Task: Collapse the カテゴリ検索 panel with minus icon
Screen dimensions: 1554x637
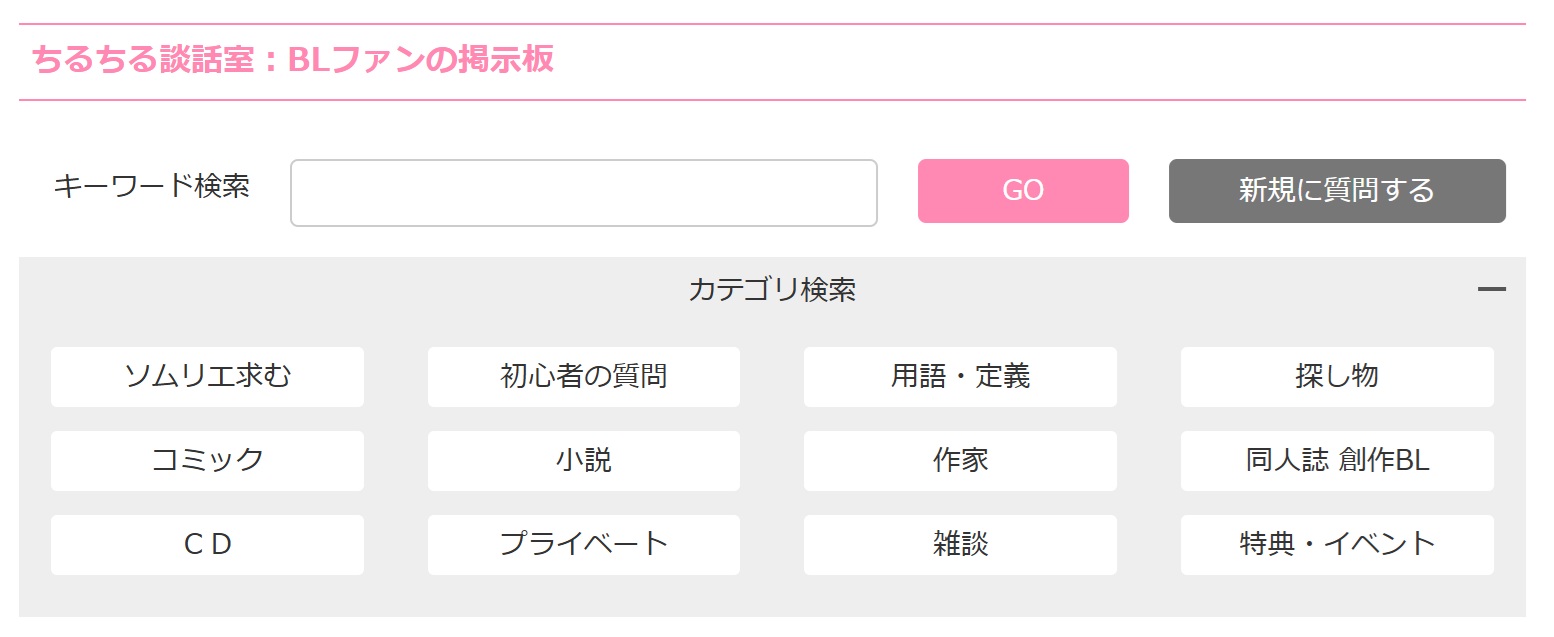Action: (1491, 290)
